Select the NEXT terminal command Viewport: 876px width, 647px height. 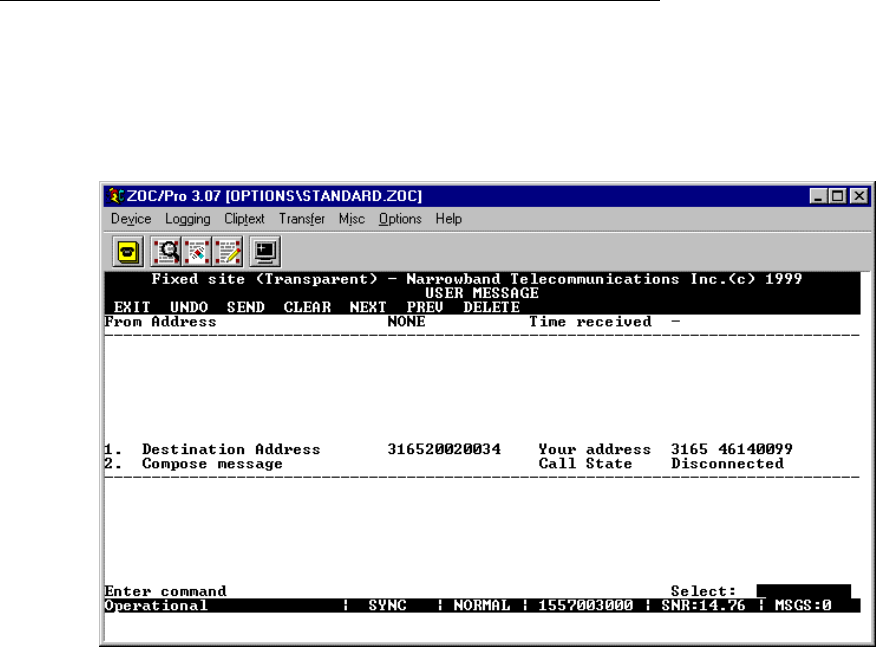tap(368, 307)
